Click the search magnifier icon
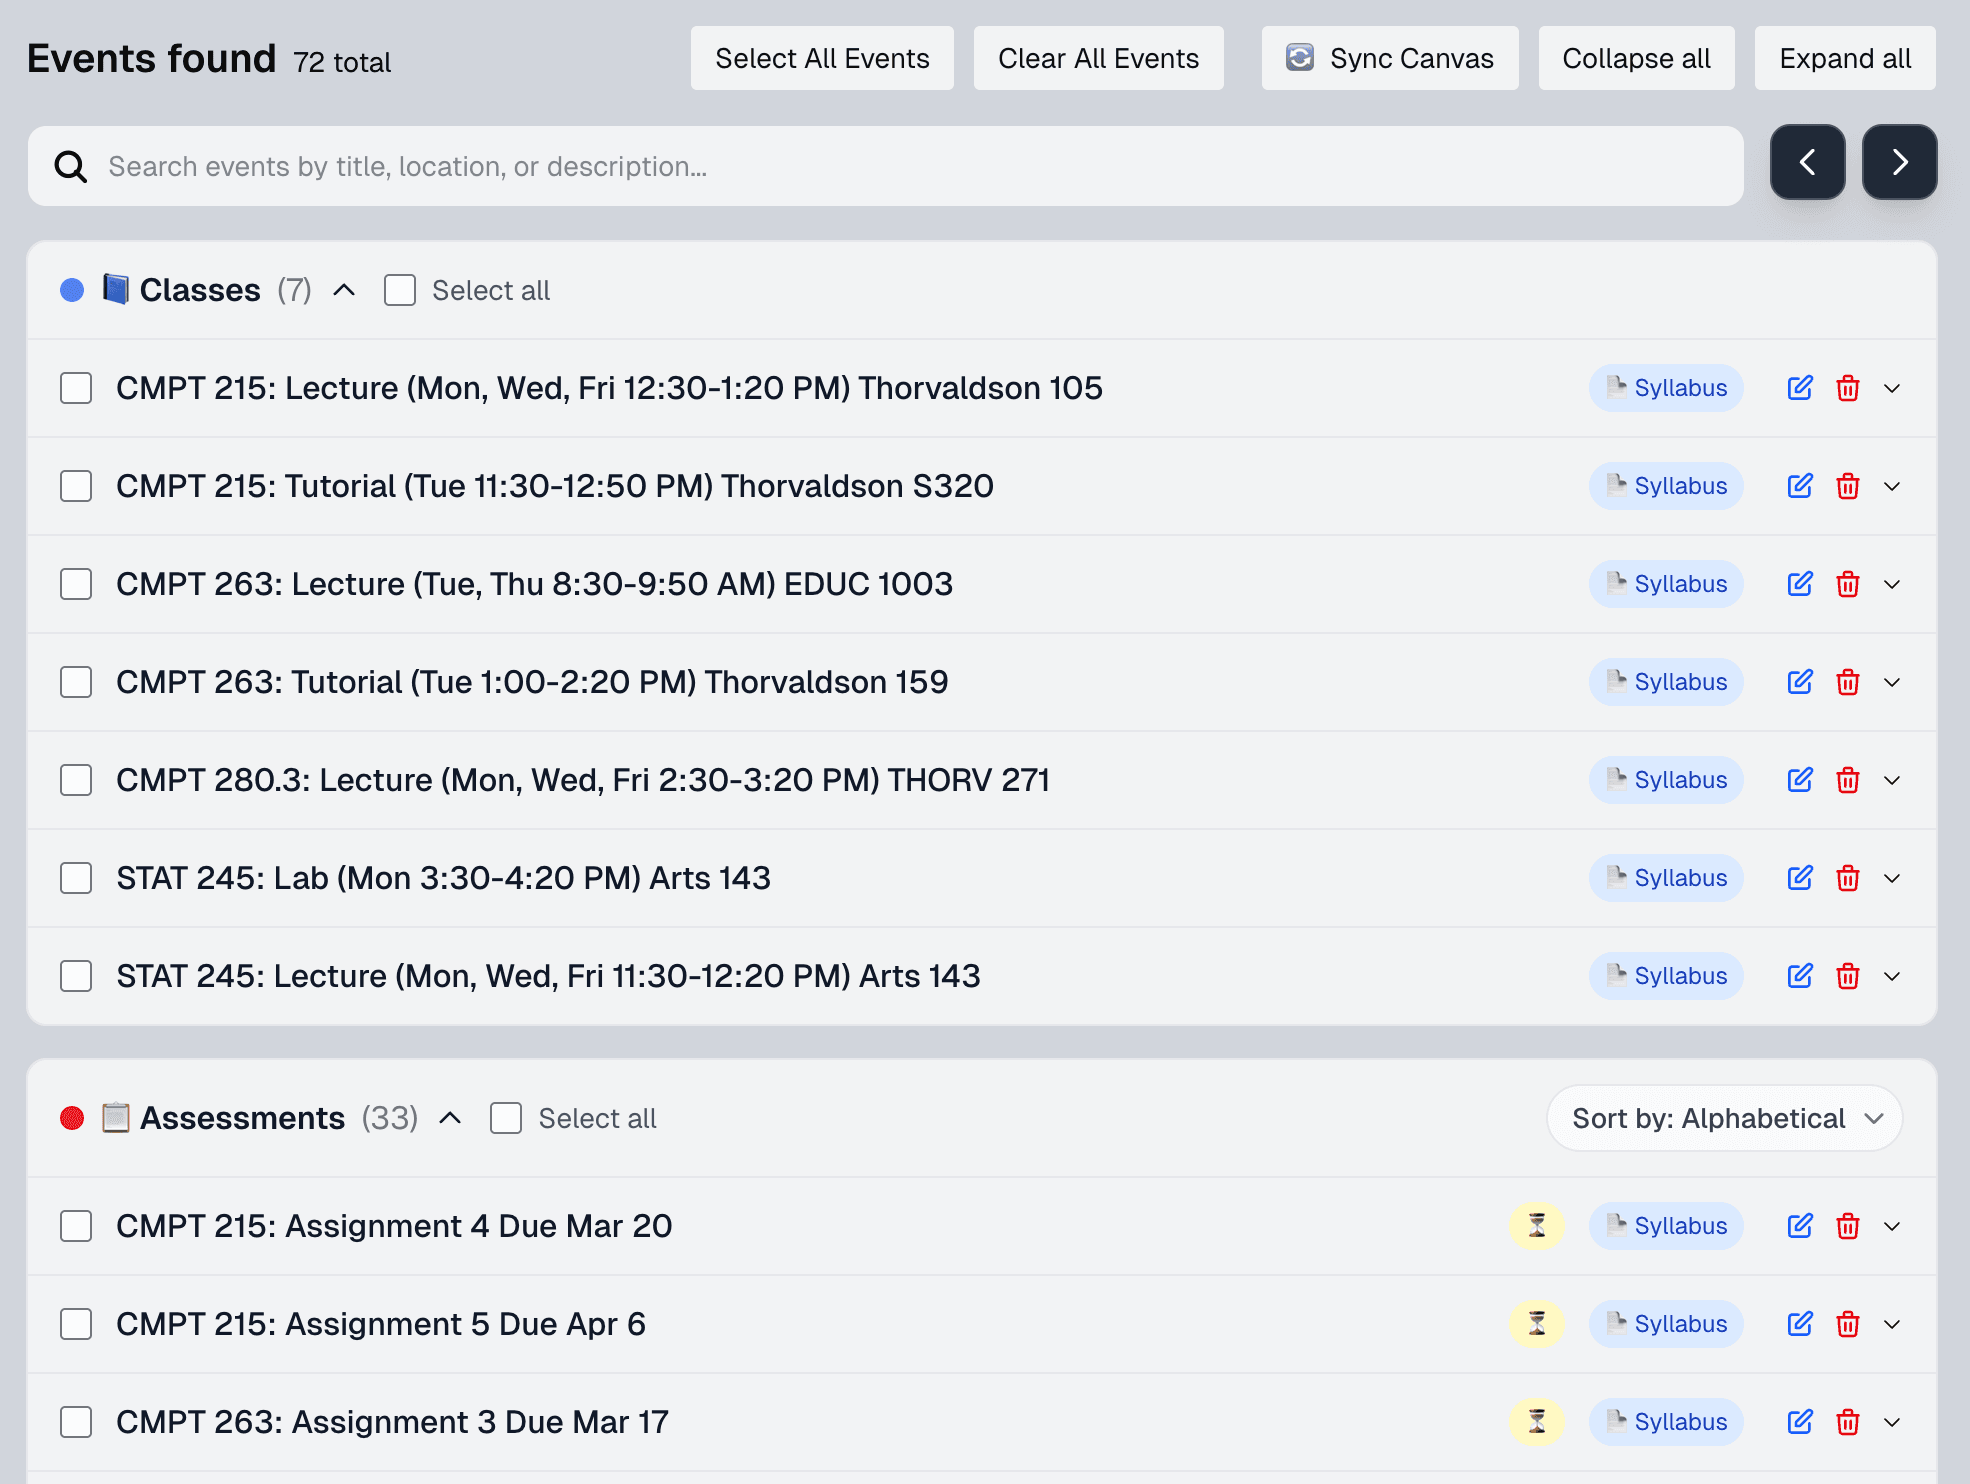 click(x=70, y=166)
